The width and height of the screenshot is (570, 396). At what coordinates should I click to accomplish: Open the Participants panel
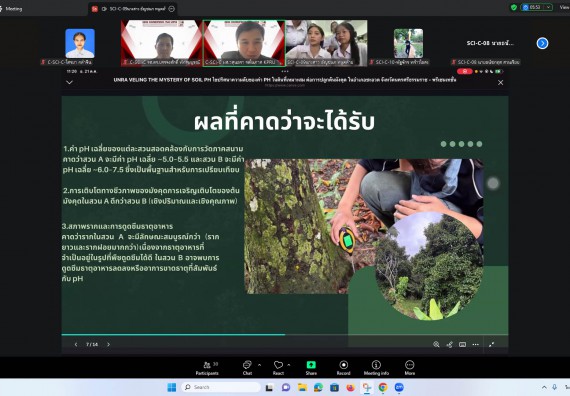pos(207,368)
